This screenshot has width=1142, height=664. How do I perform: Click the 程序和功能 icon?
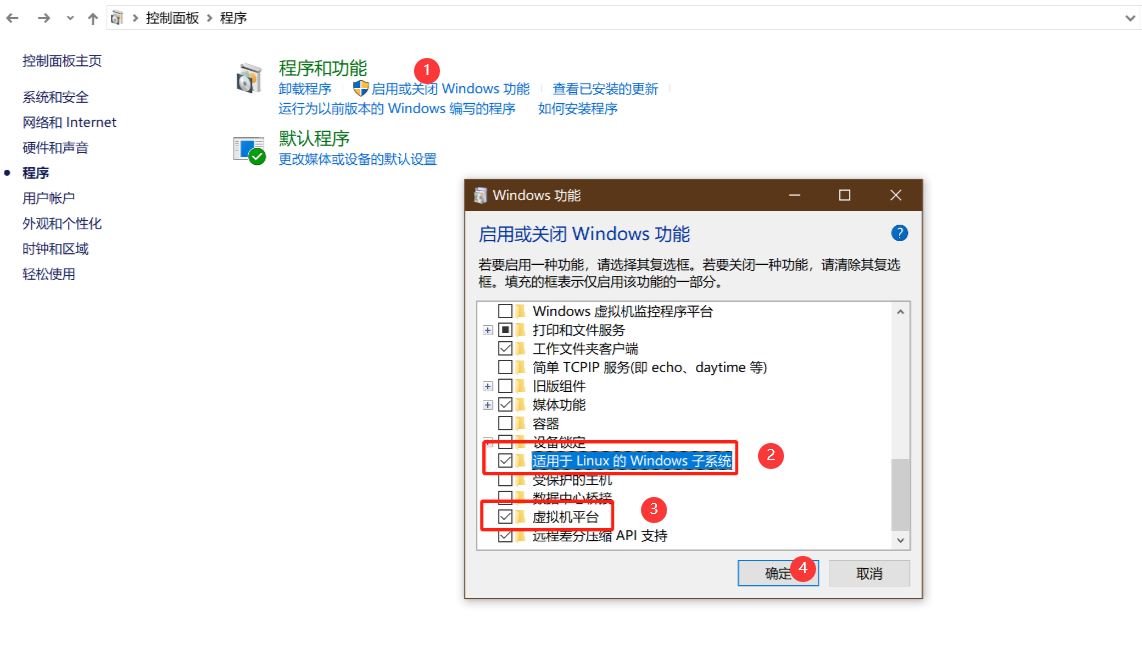249,78
